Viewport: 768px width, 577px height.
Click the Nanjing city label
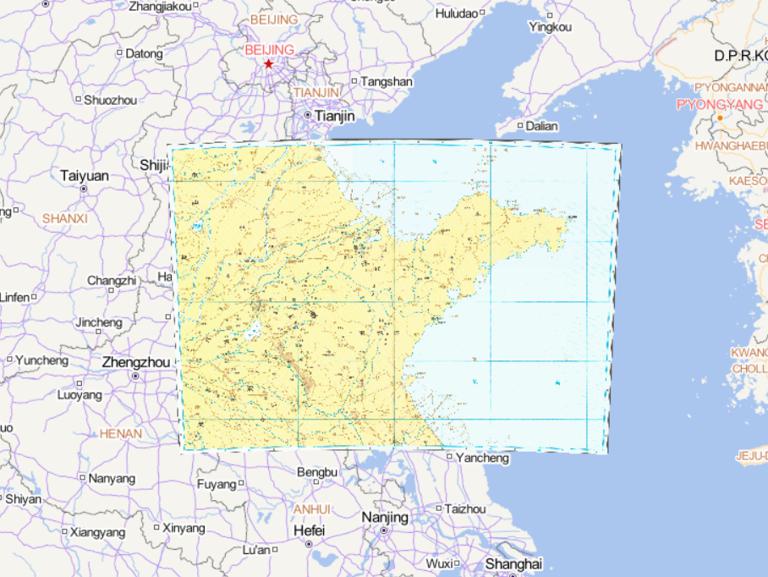[x=385, y=518]
